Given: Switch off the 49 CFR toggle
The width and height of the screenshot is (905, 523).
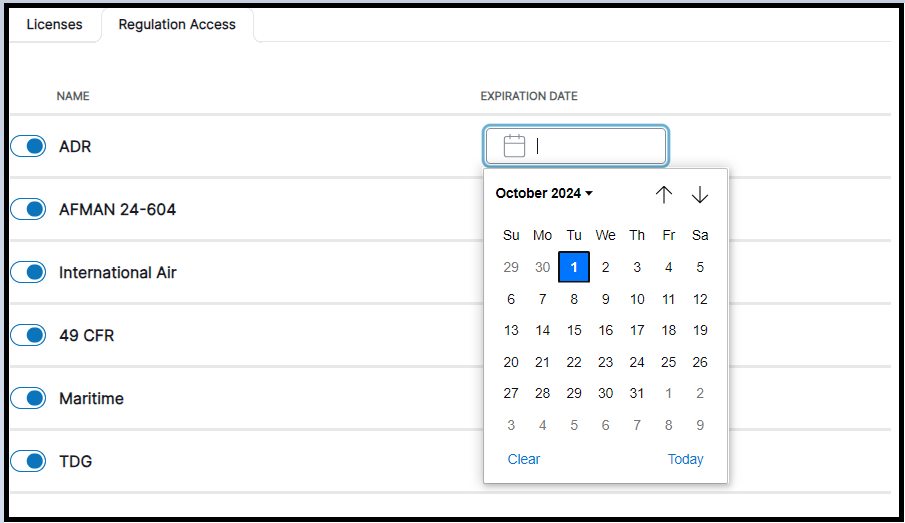Looking at the screenshot, I should coord(29,335).
